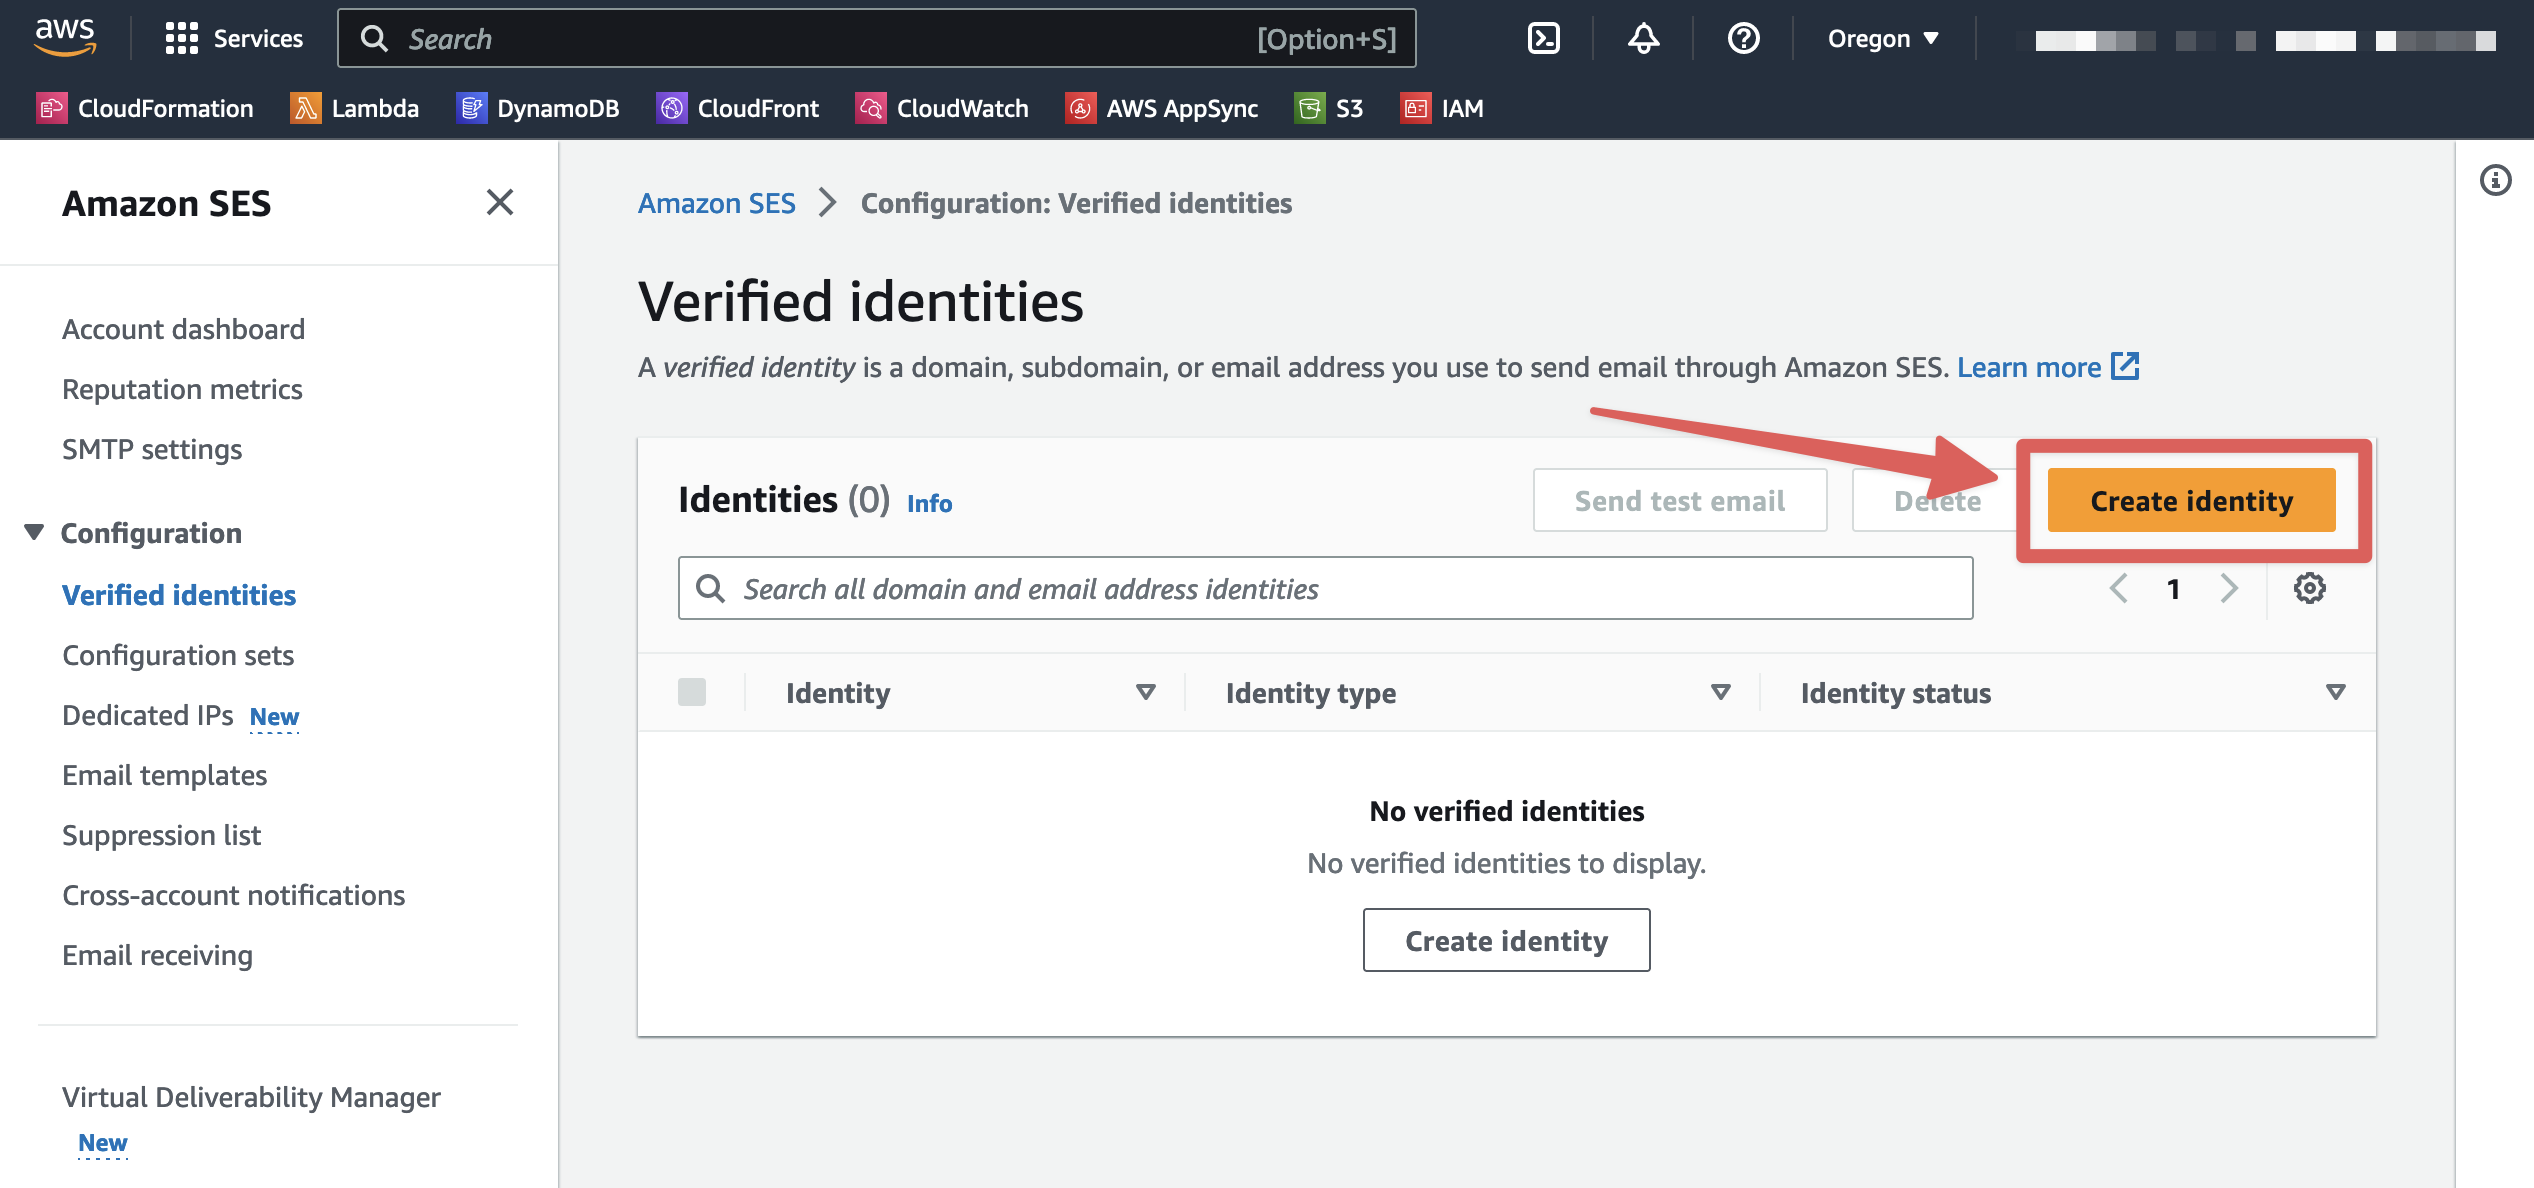Open the Identities Info link
Viewport: 2534px width, 1188px height.
[929, 503]
